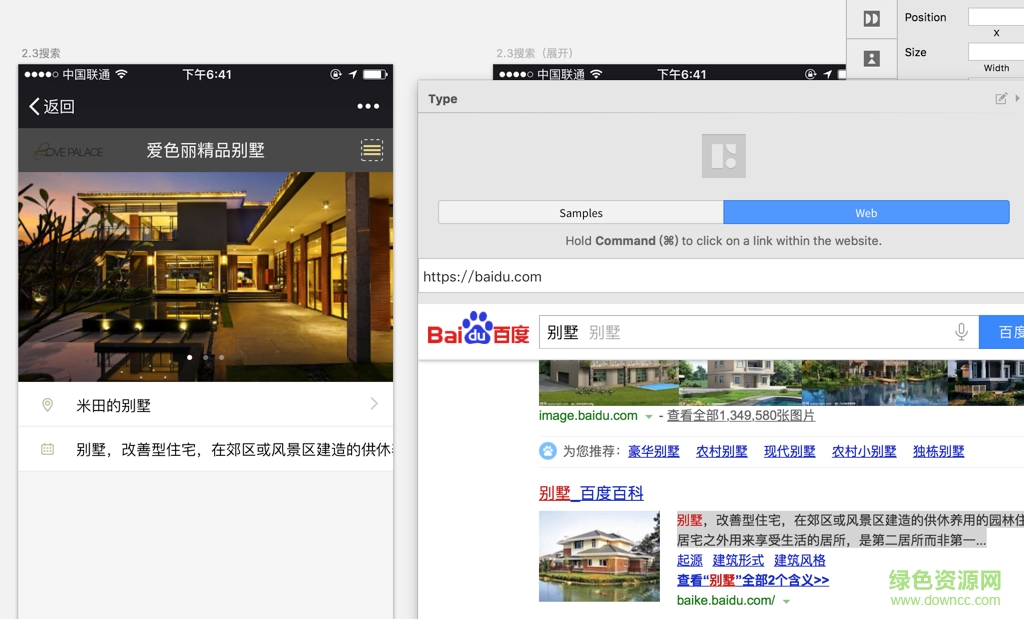Screen dimensions: 1024x619
Task: Click the location pin icon beside 米田的别墅
Action: tap(47, 405)
